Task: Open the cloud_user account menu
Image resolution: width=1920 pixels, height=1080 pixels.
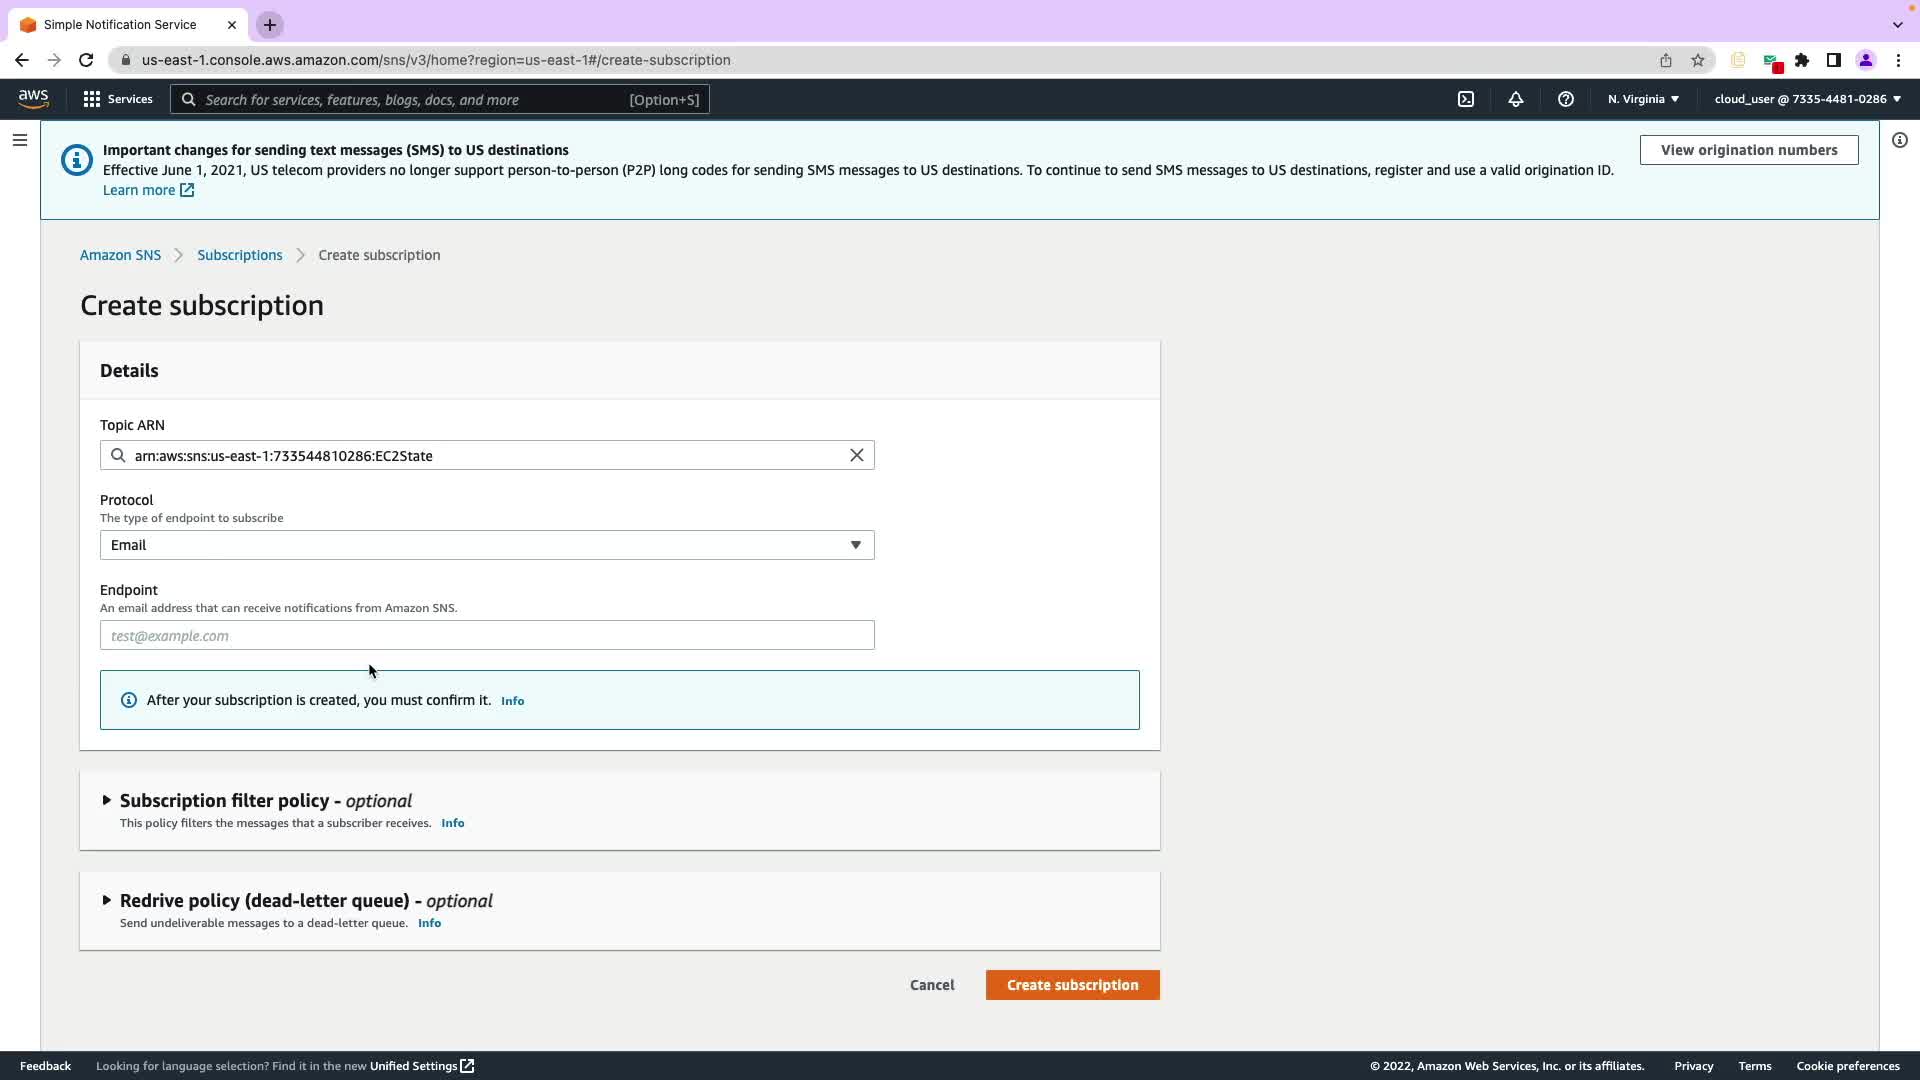Action: 1807,99
